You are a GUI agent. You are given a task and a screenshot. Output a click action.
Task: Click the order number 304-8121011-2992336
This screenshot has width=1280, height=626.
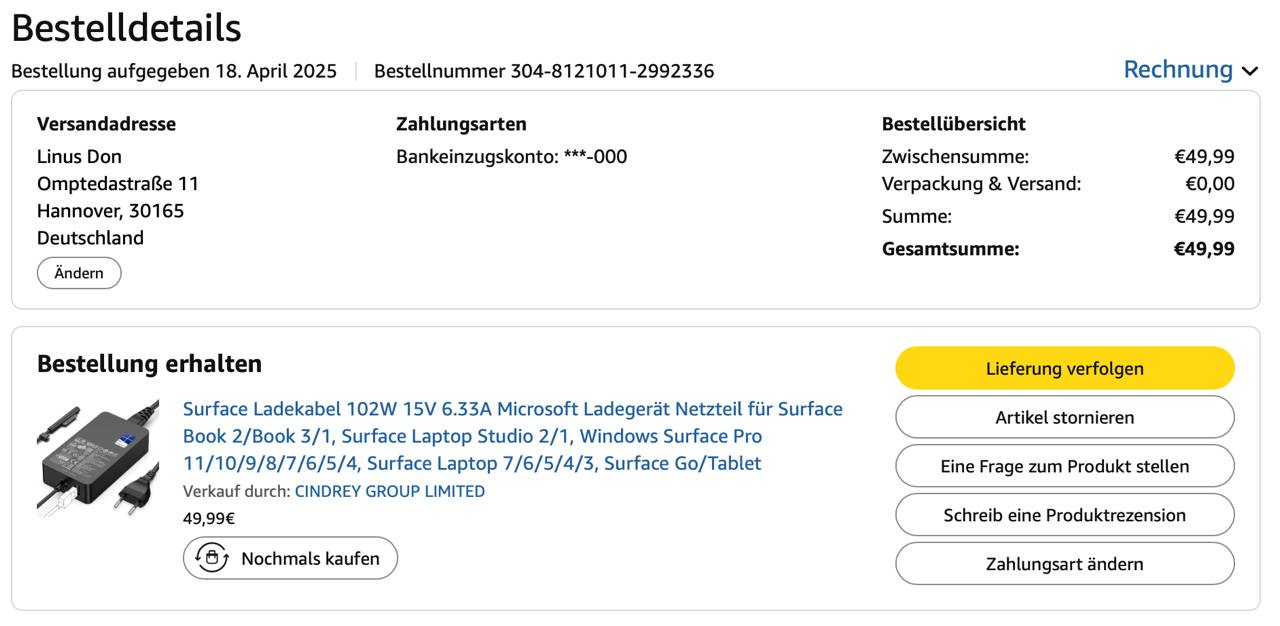[x=612, y=71]
